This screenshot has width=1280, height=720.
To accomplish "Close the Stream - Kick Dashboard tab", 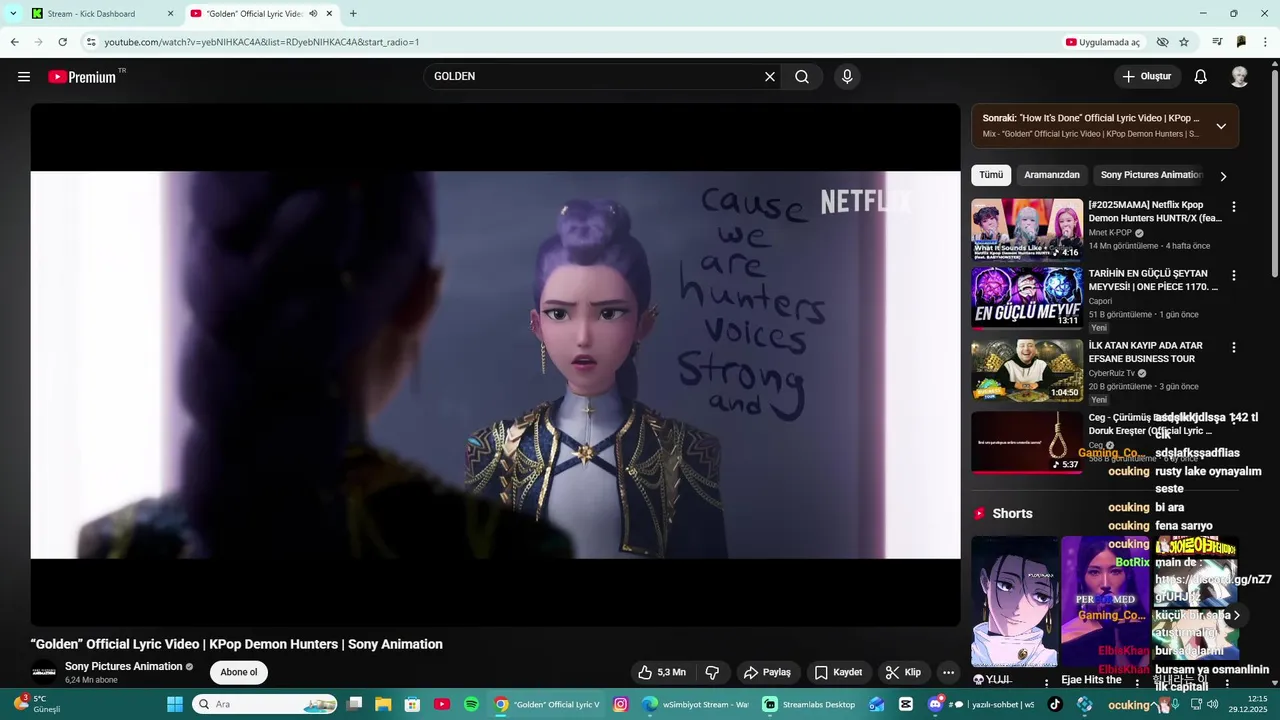I will (x=170, y=14).
